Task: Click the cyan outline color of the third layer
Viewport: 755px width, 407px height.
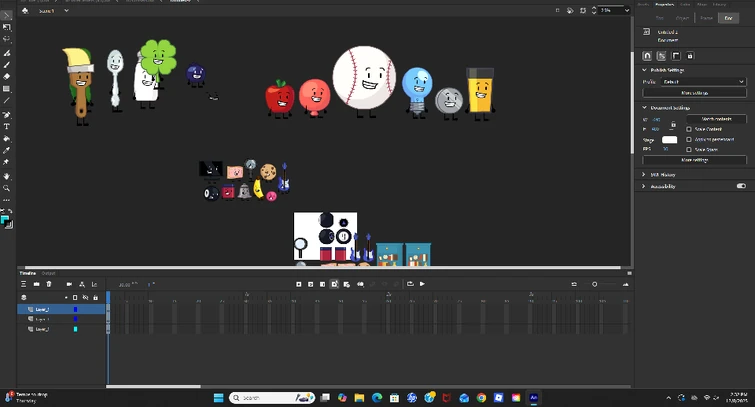Action: coord(75,329)
